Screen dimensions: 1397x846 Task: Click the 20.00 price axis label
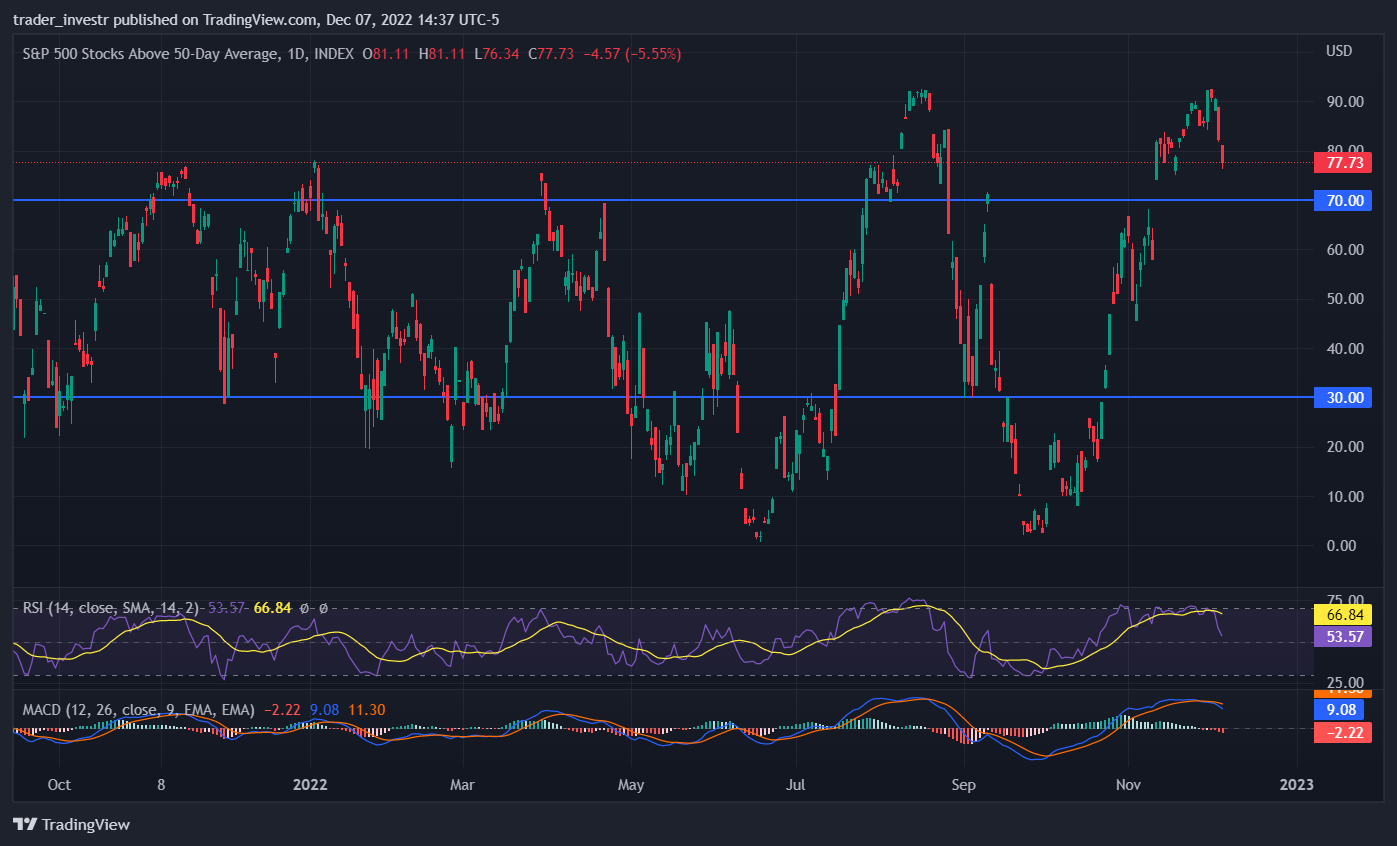(x=1345, y=447)
